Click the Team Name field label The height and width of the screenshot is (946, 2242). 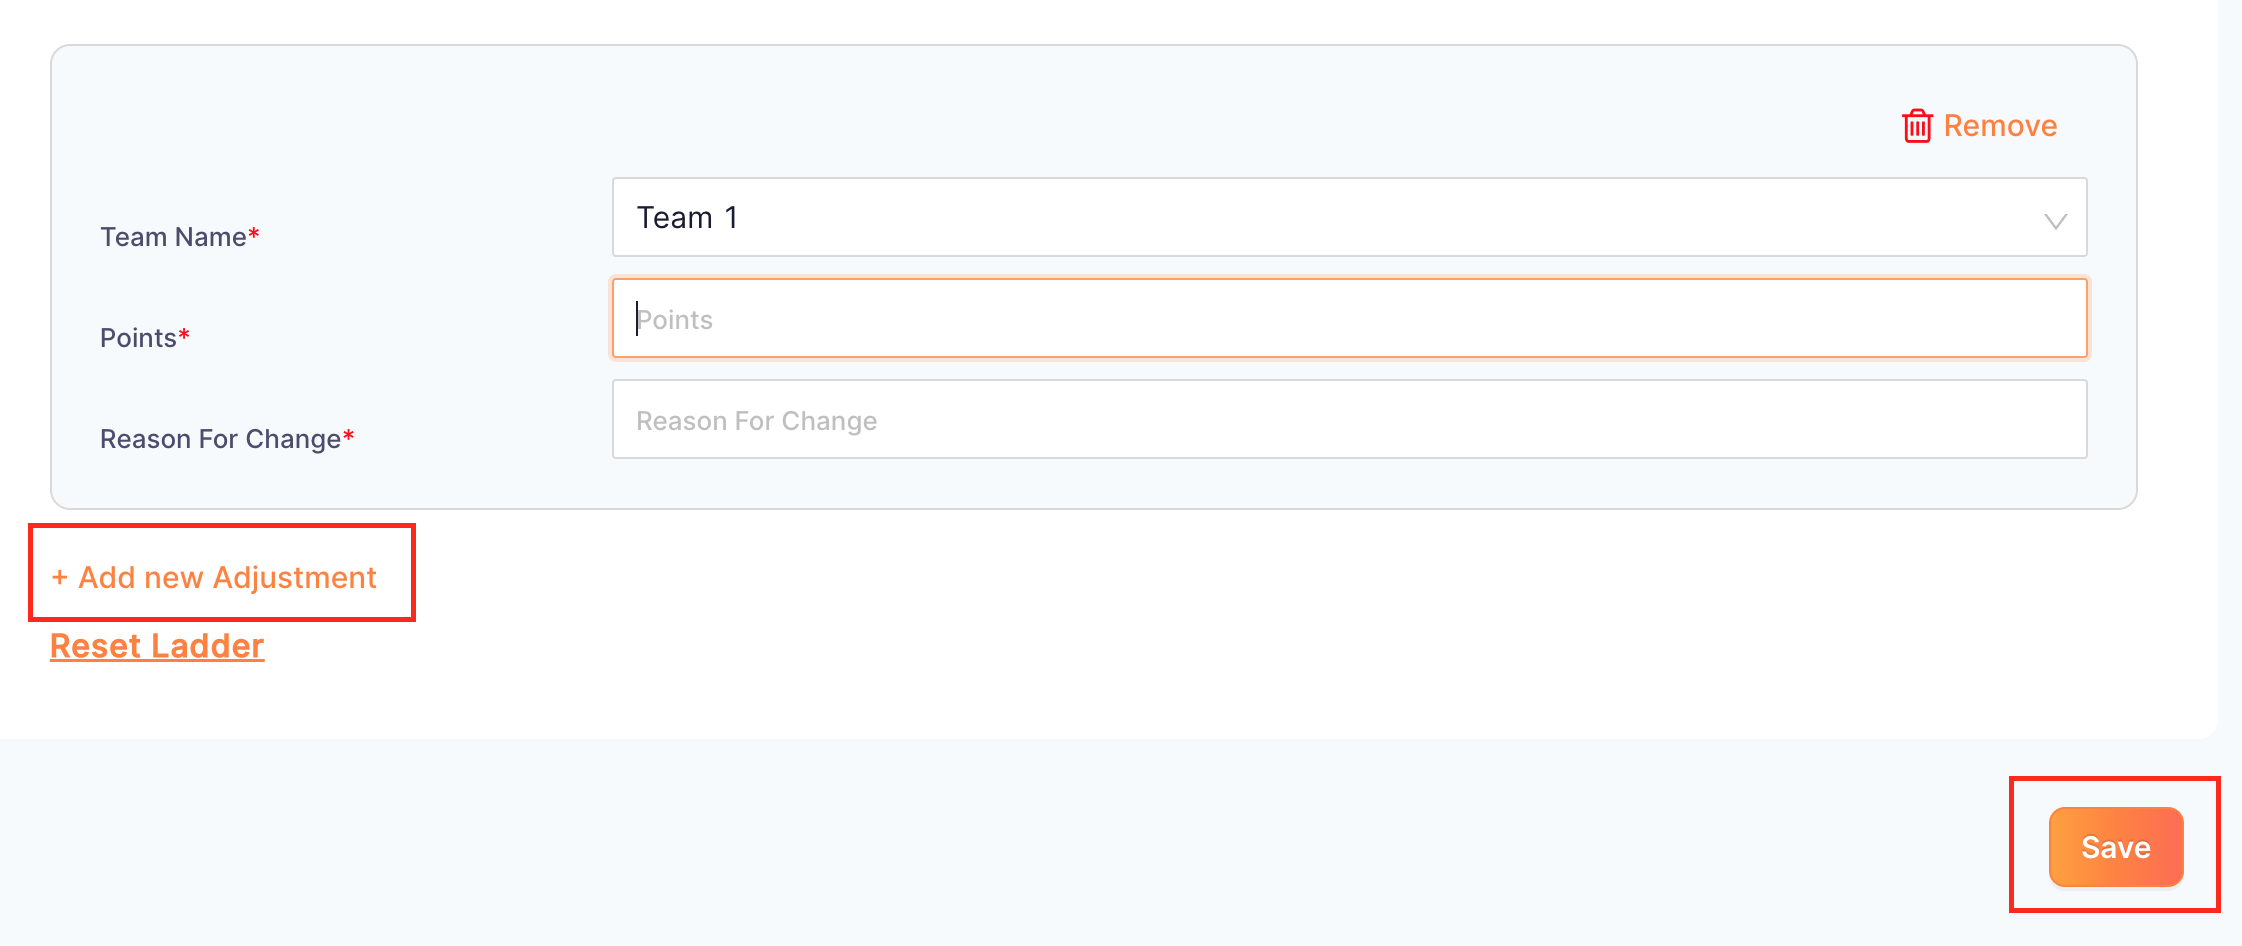173,237
